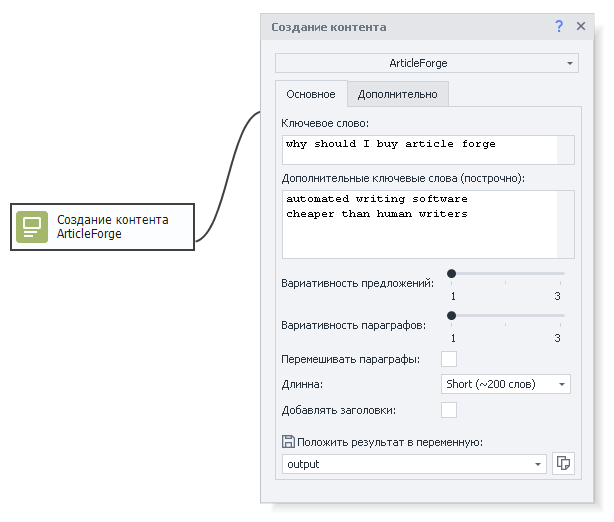Adjust the Вариативность предложений slider handle

(452, 273)
